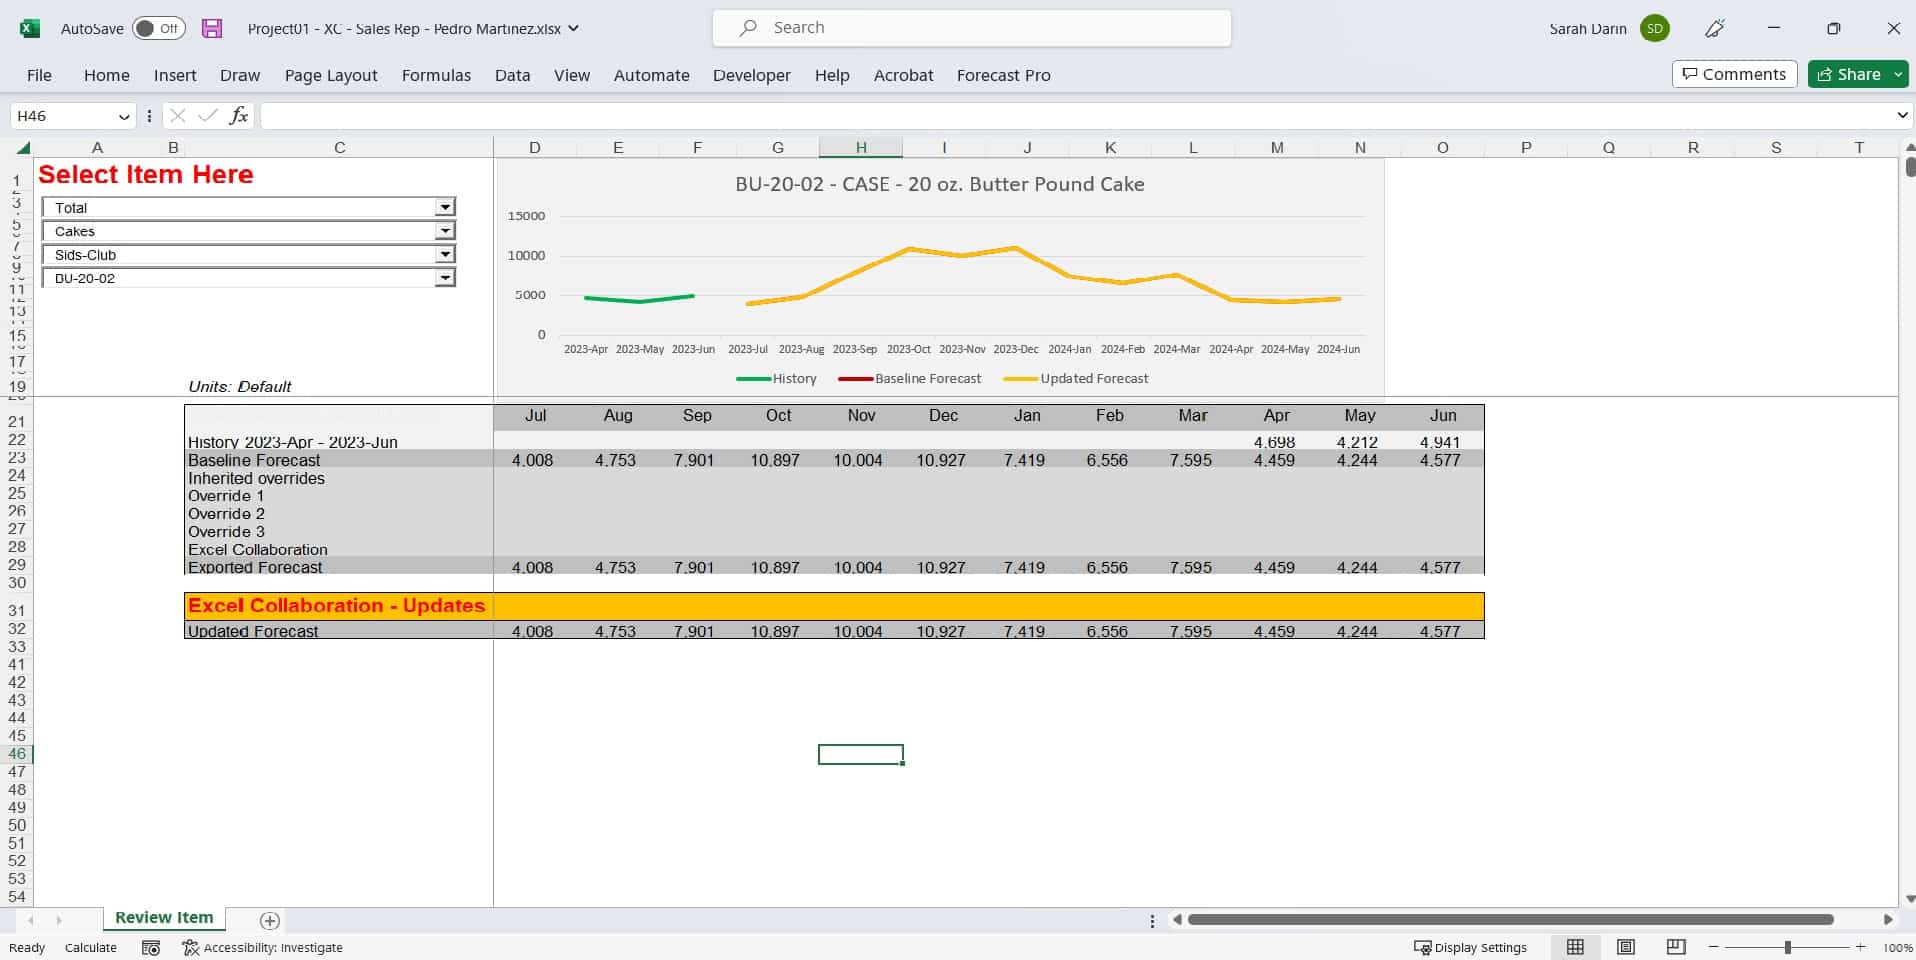The image size is (1916, 960).
Task: Click Sarah Darin's account avatar
Action: [1654, 28]
